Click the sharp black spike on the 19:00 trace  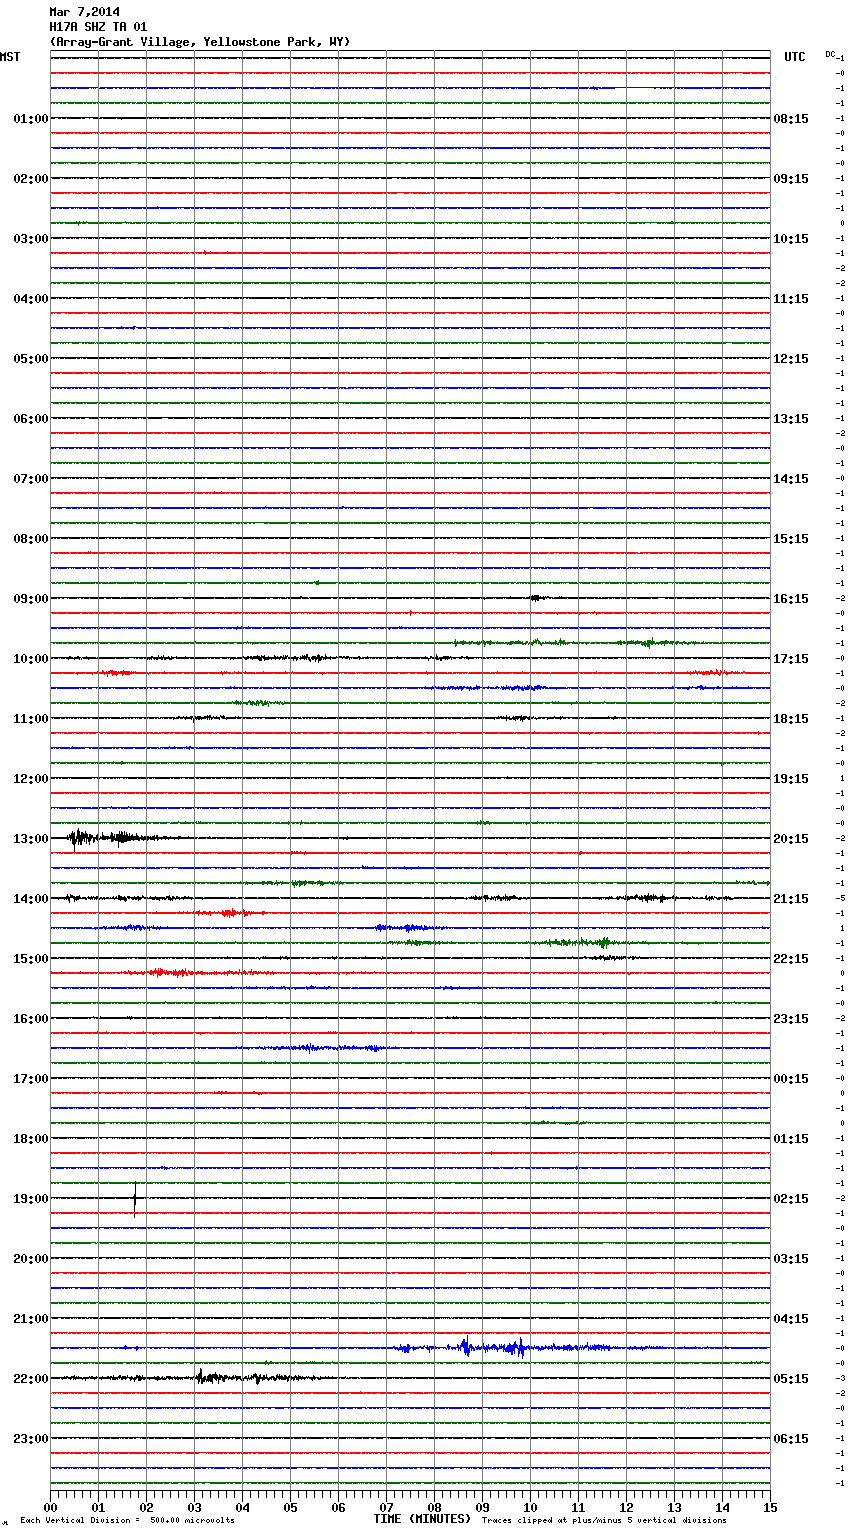click(x=135, y=1197)
